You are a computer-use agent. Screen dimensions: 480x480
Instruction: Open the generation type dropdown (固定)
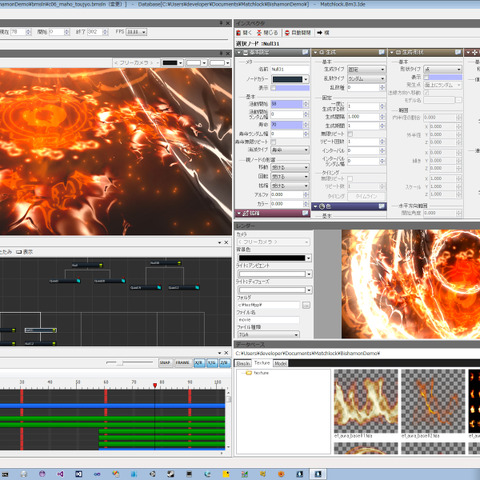pos(366,70)
